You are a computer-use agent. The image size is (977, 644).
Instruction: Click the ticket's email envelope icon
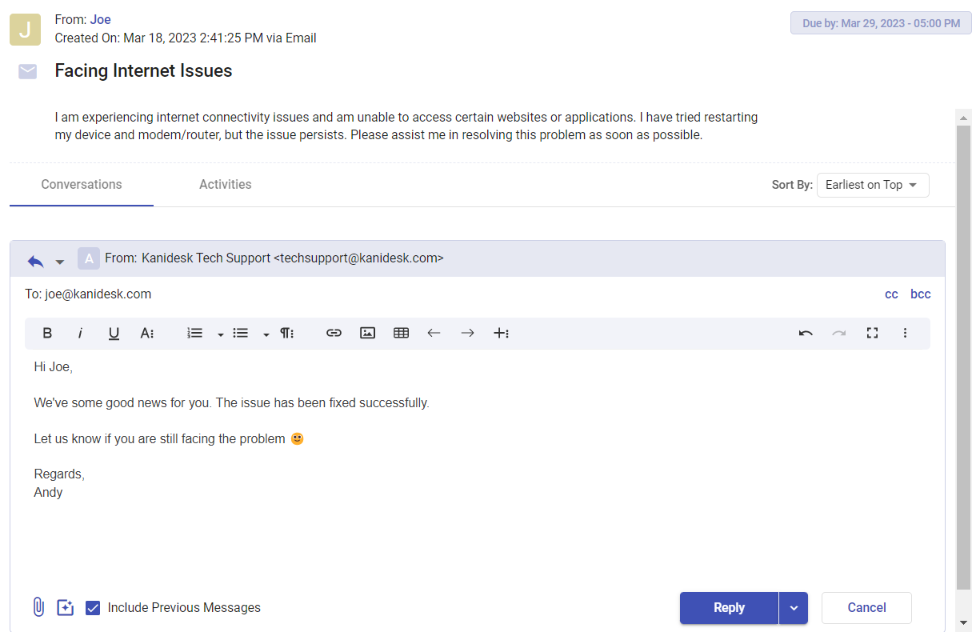coord(27,72)
